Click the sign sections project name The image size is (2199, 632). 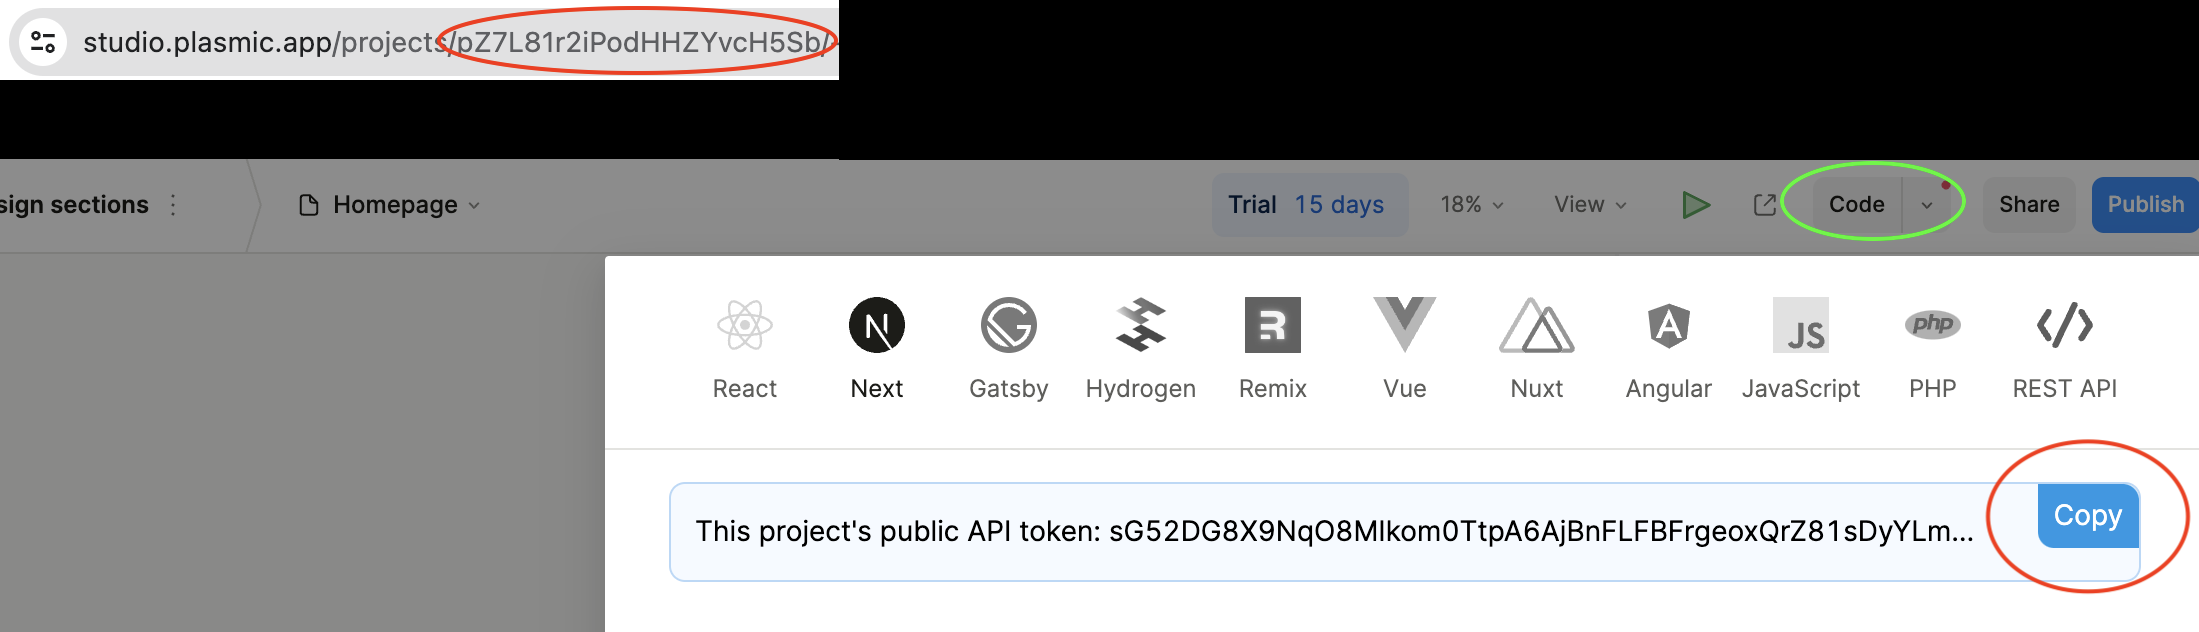[74, 205]
